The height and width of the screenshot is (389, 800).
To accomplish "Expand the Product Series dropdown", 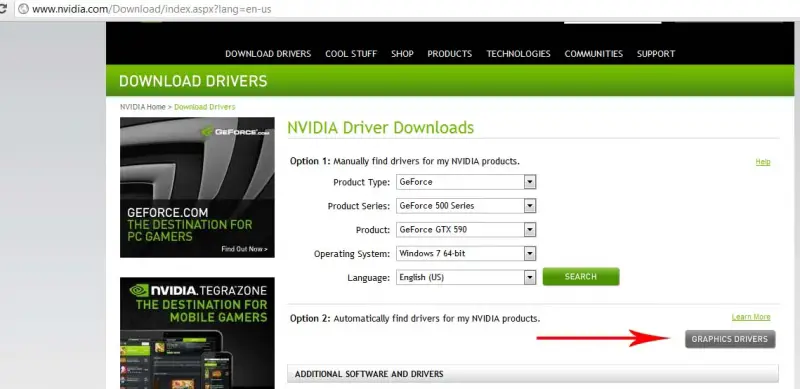I will 466,206.
